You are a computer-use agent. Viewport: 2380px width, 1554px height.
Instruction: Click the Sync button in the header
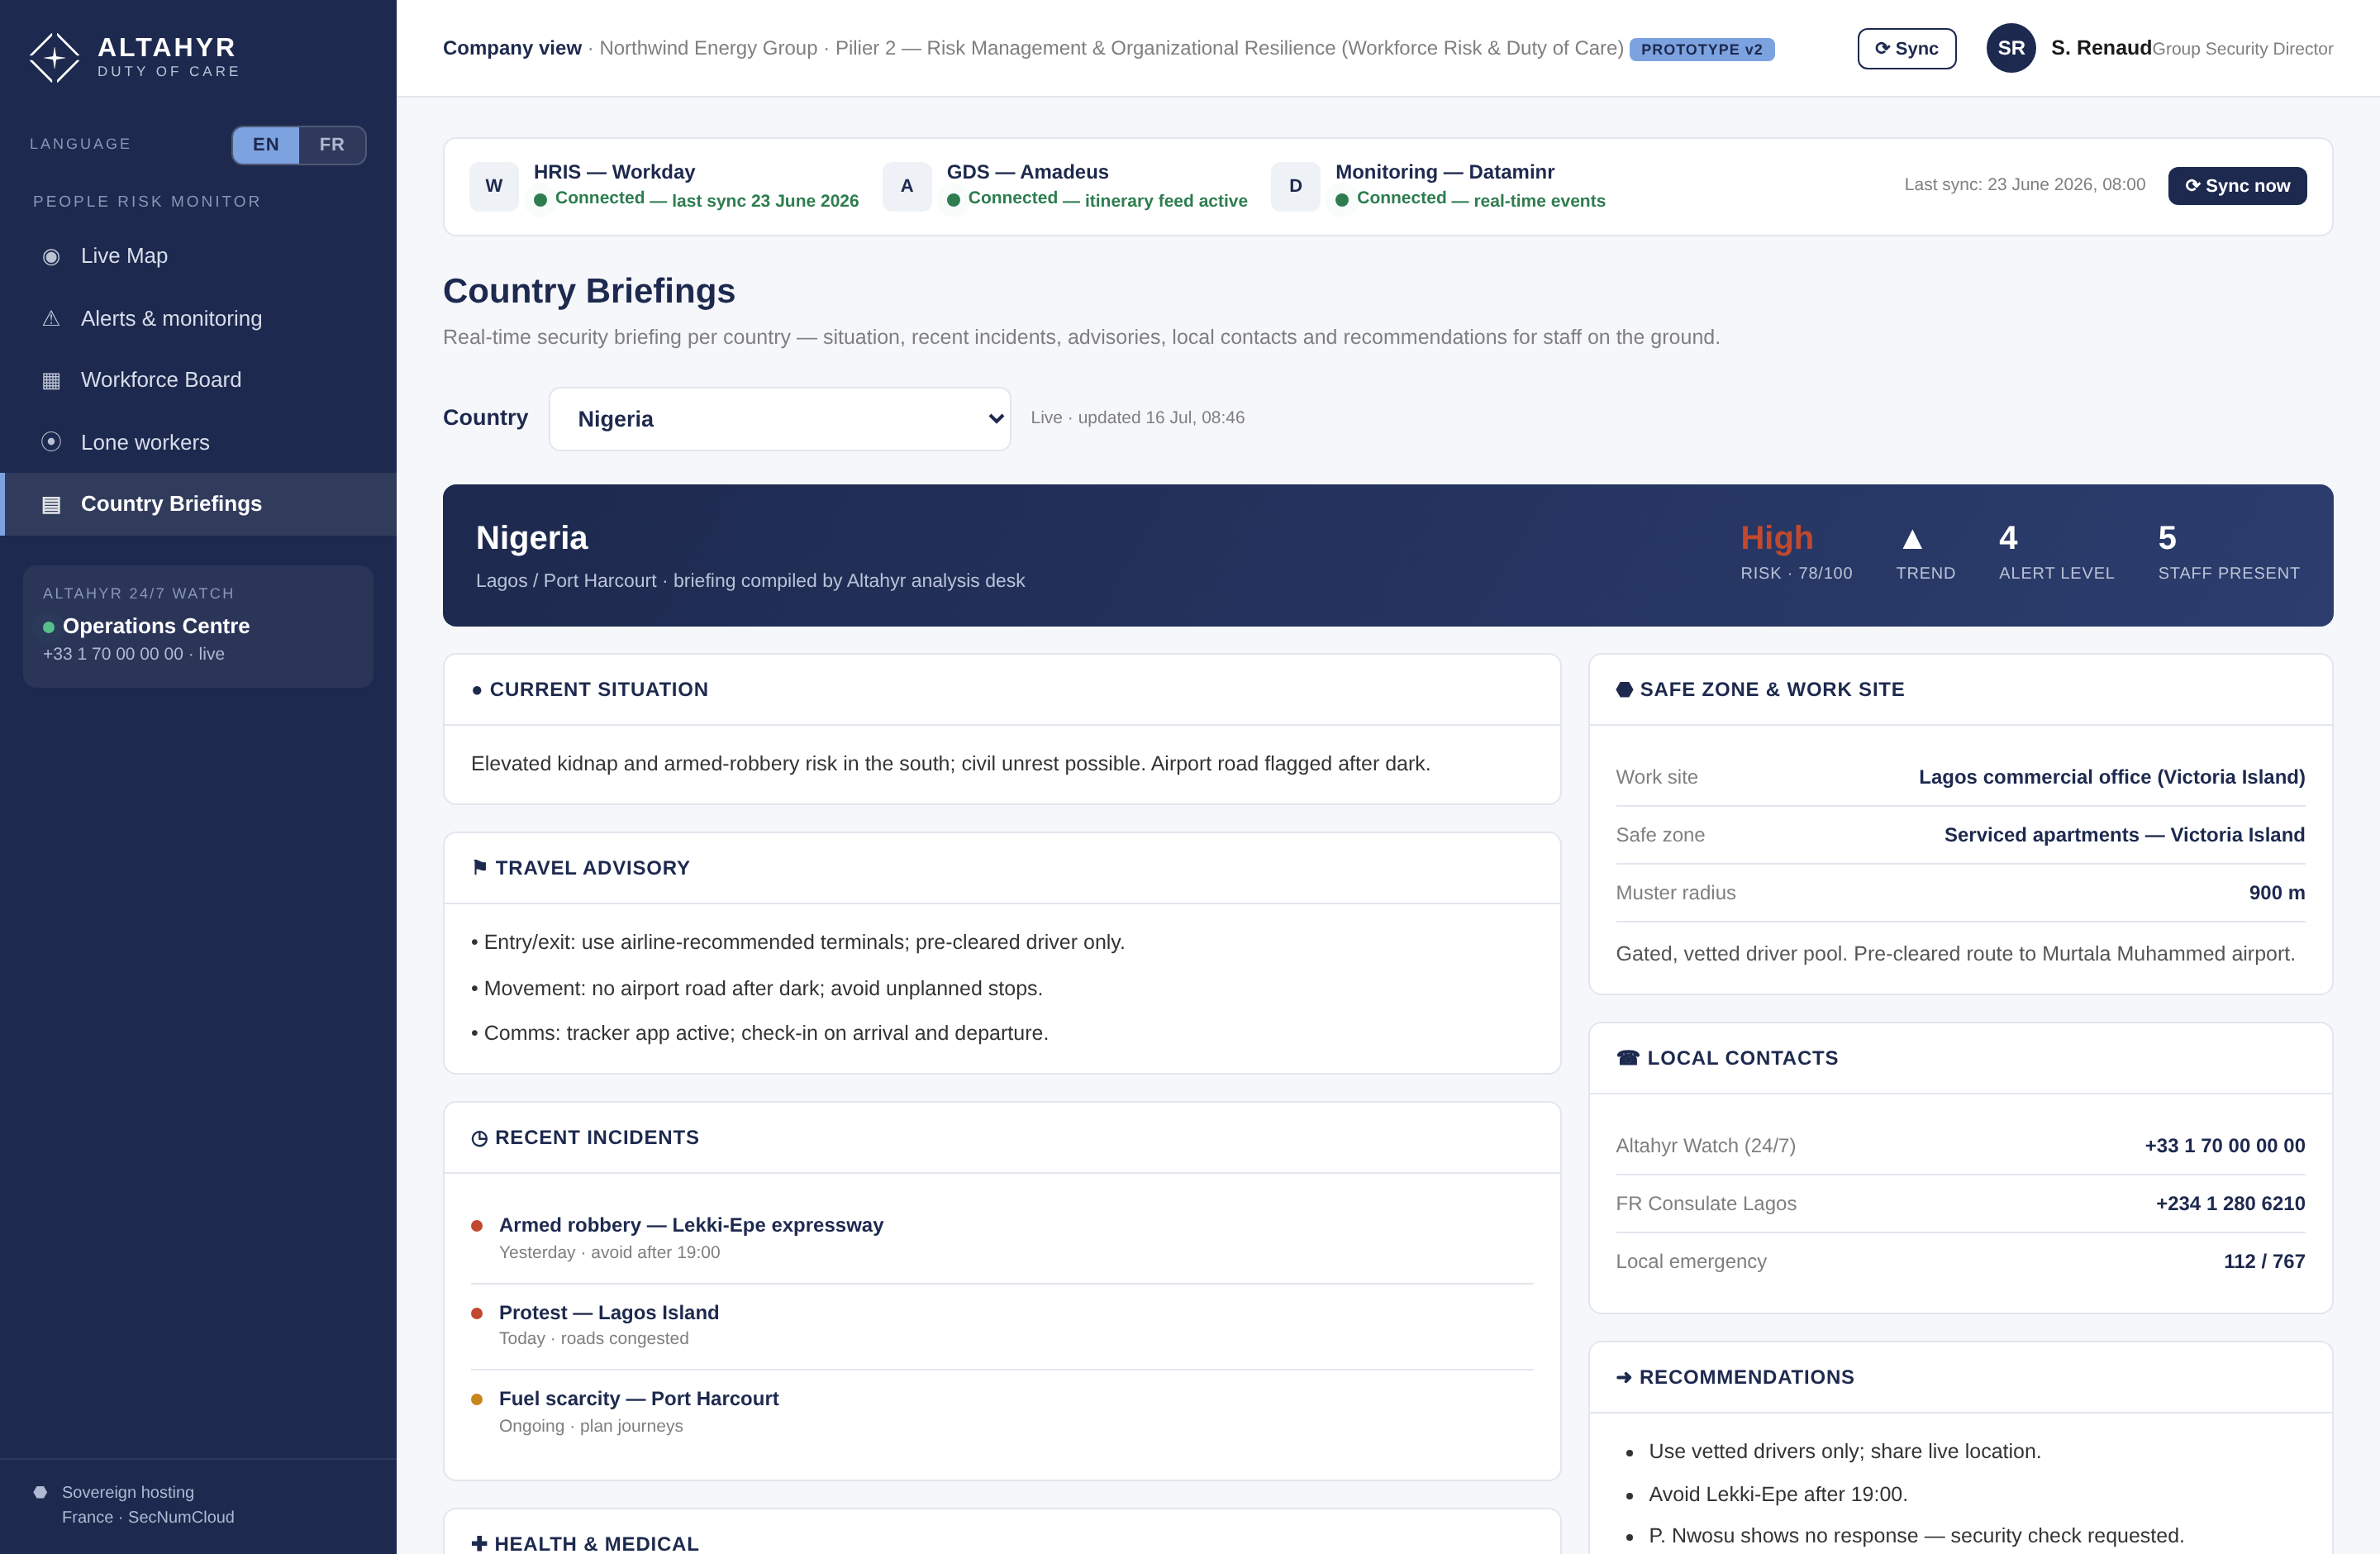[x=1906, y=48]
